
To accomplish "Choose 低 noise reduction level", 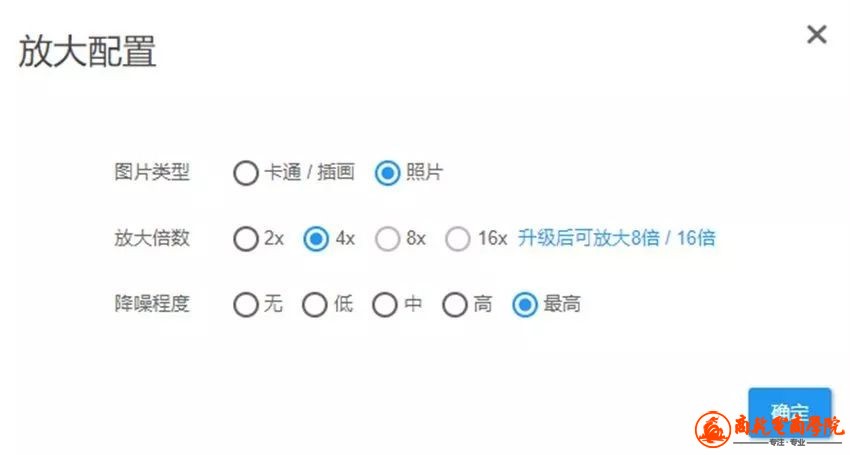I will click(314, 304).
